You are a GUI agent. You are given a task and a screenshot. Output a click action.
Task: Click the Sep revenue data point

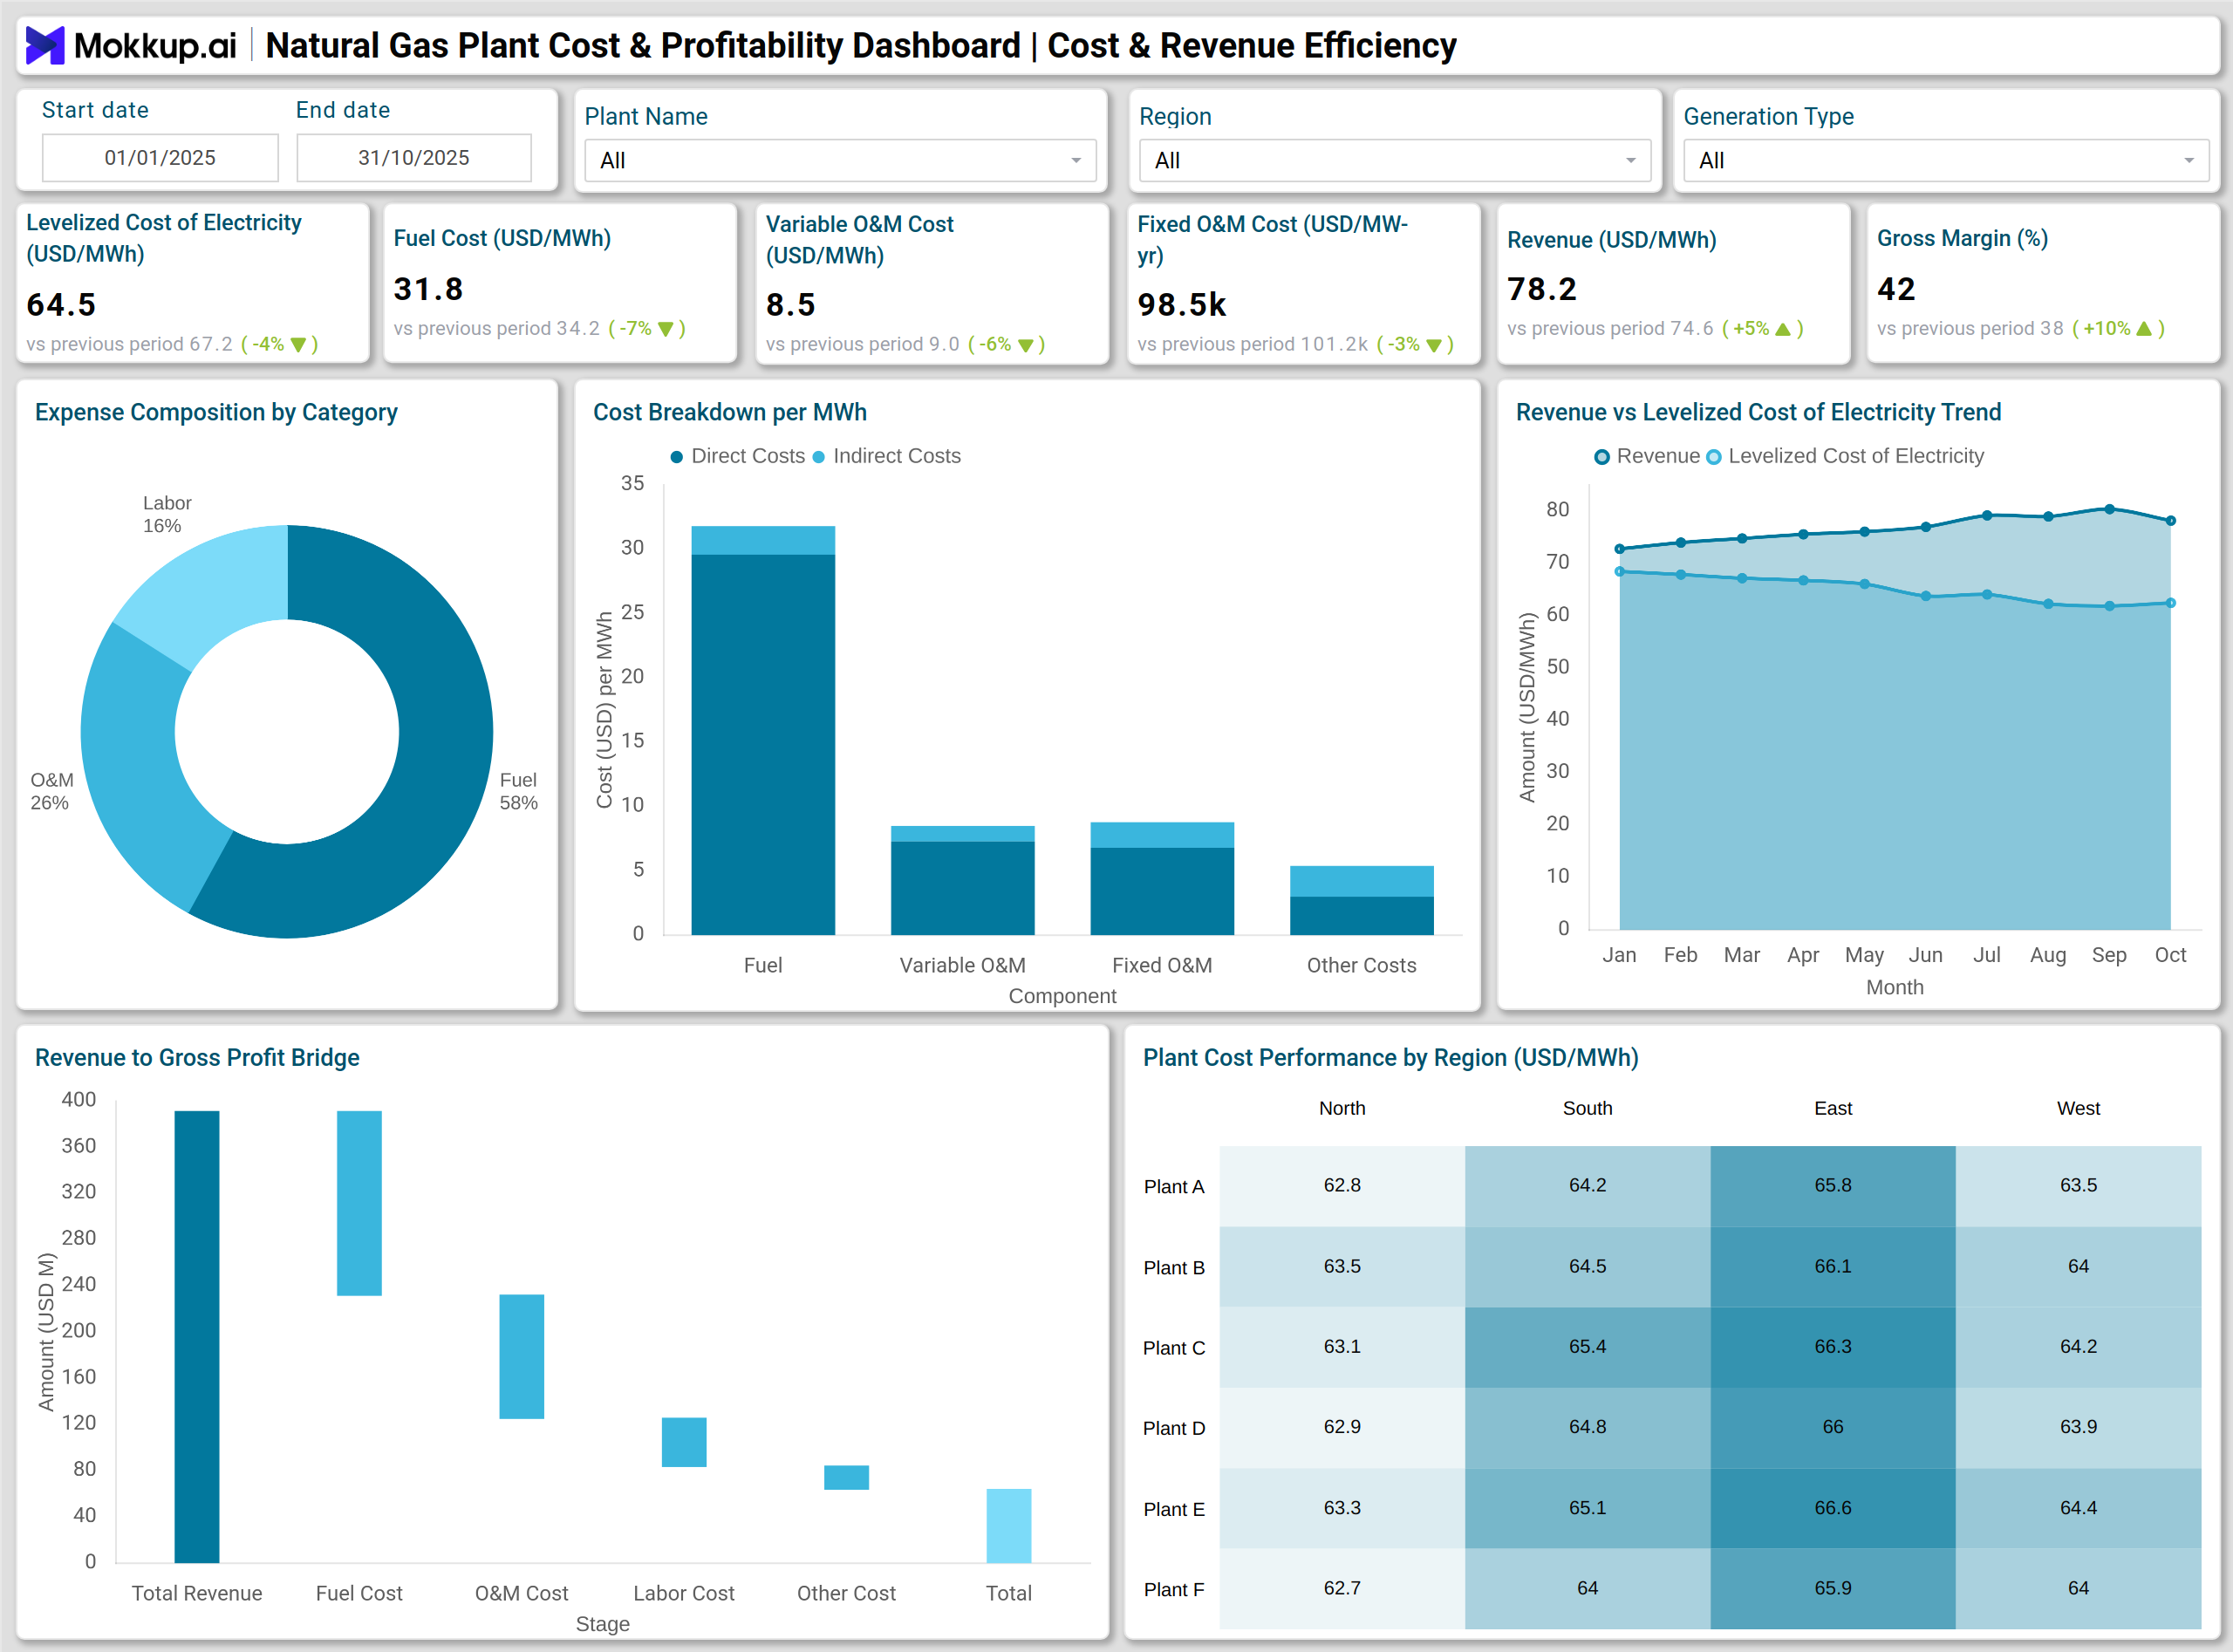2110,509
